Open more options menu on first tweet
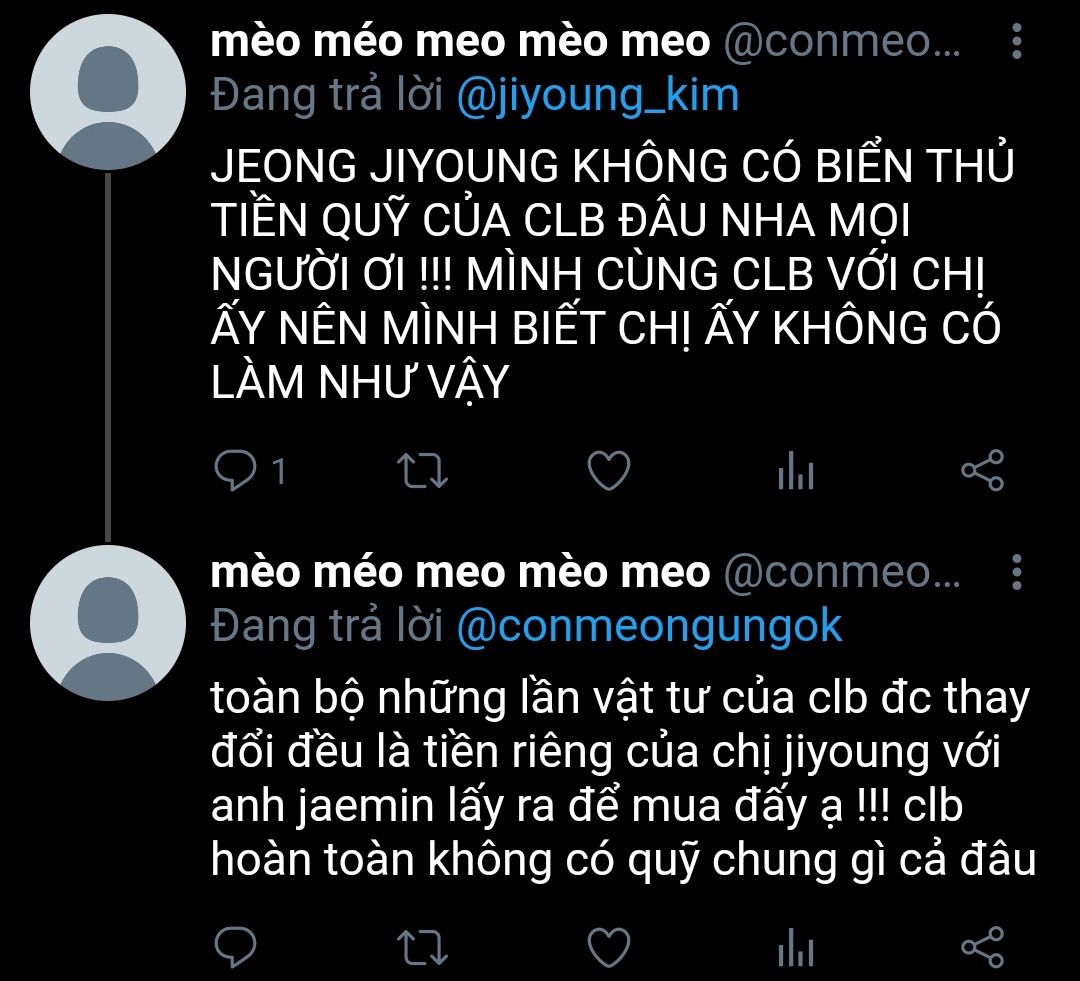 pos(1017,41)
